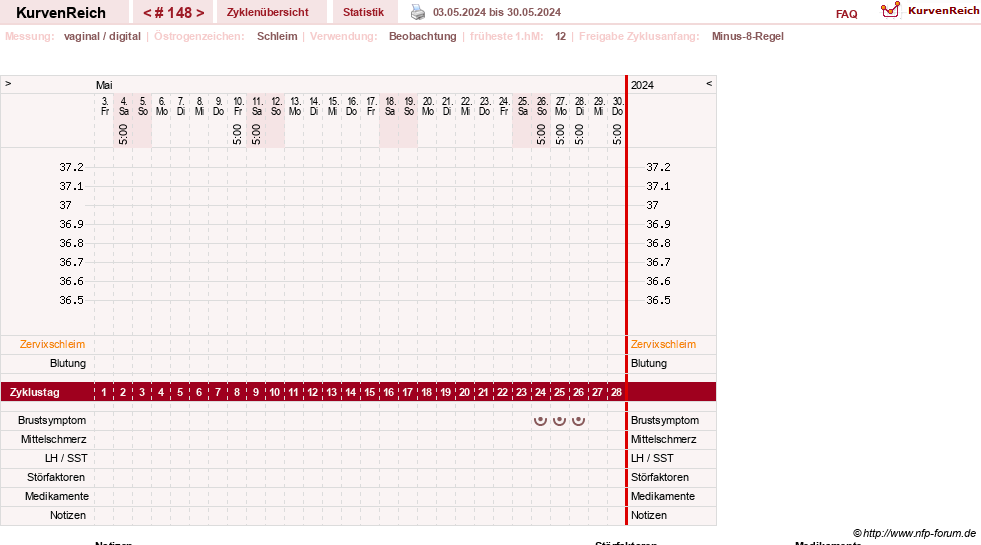The image size is (981, 545).
Task: Click the orange Zervixschleim label on left
Action: (x=53, y=344)
